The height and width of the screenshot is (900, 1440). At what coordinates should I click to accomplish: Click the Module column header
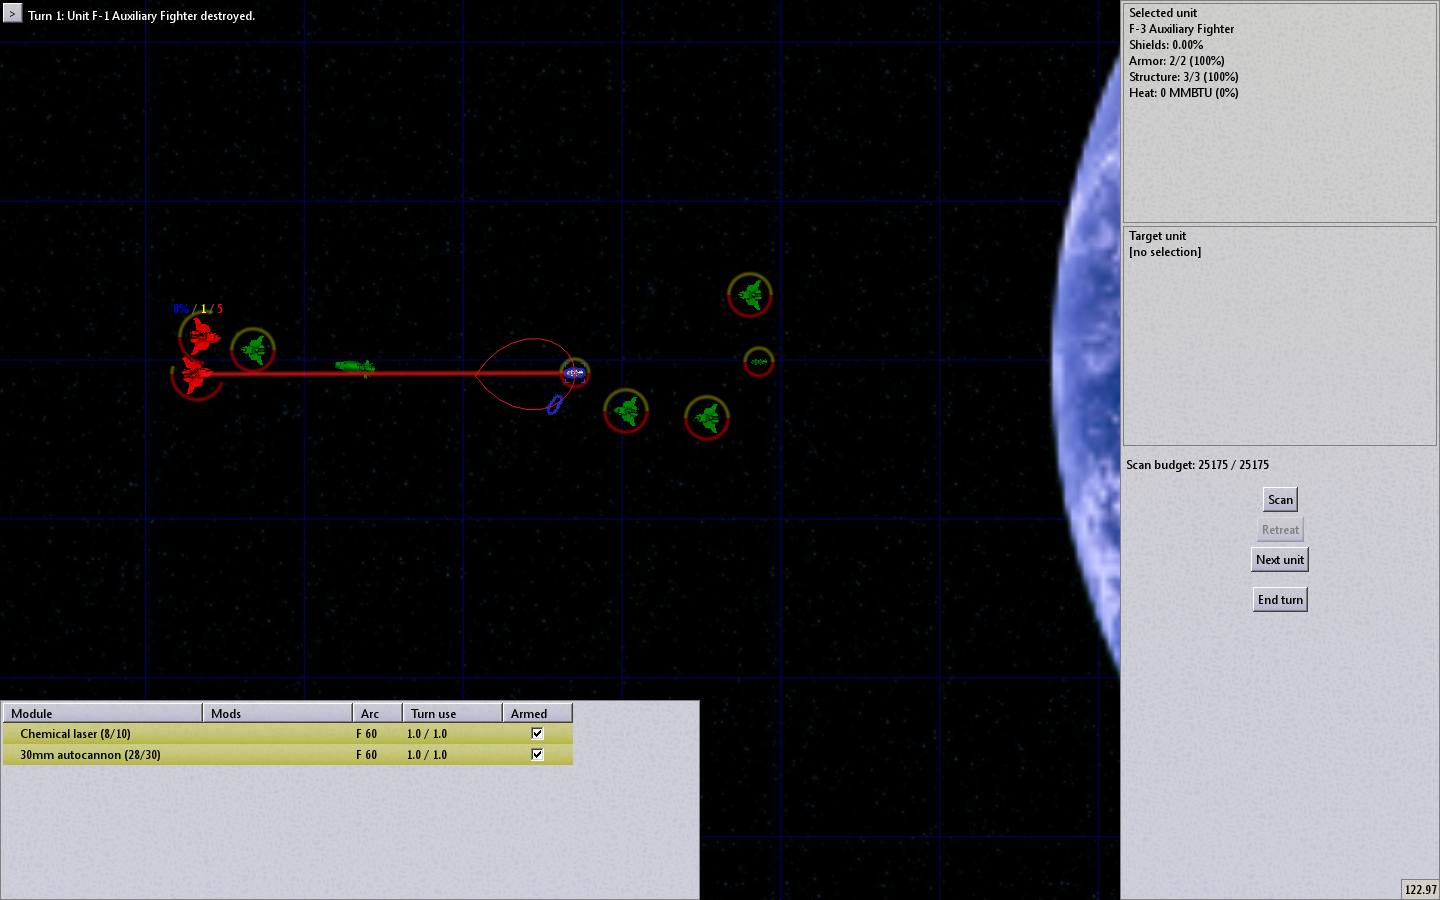click(102, 713)
